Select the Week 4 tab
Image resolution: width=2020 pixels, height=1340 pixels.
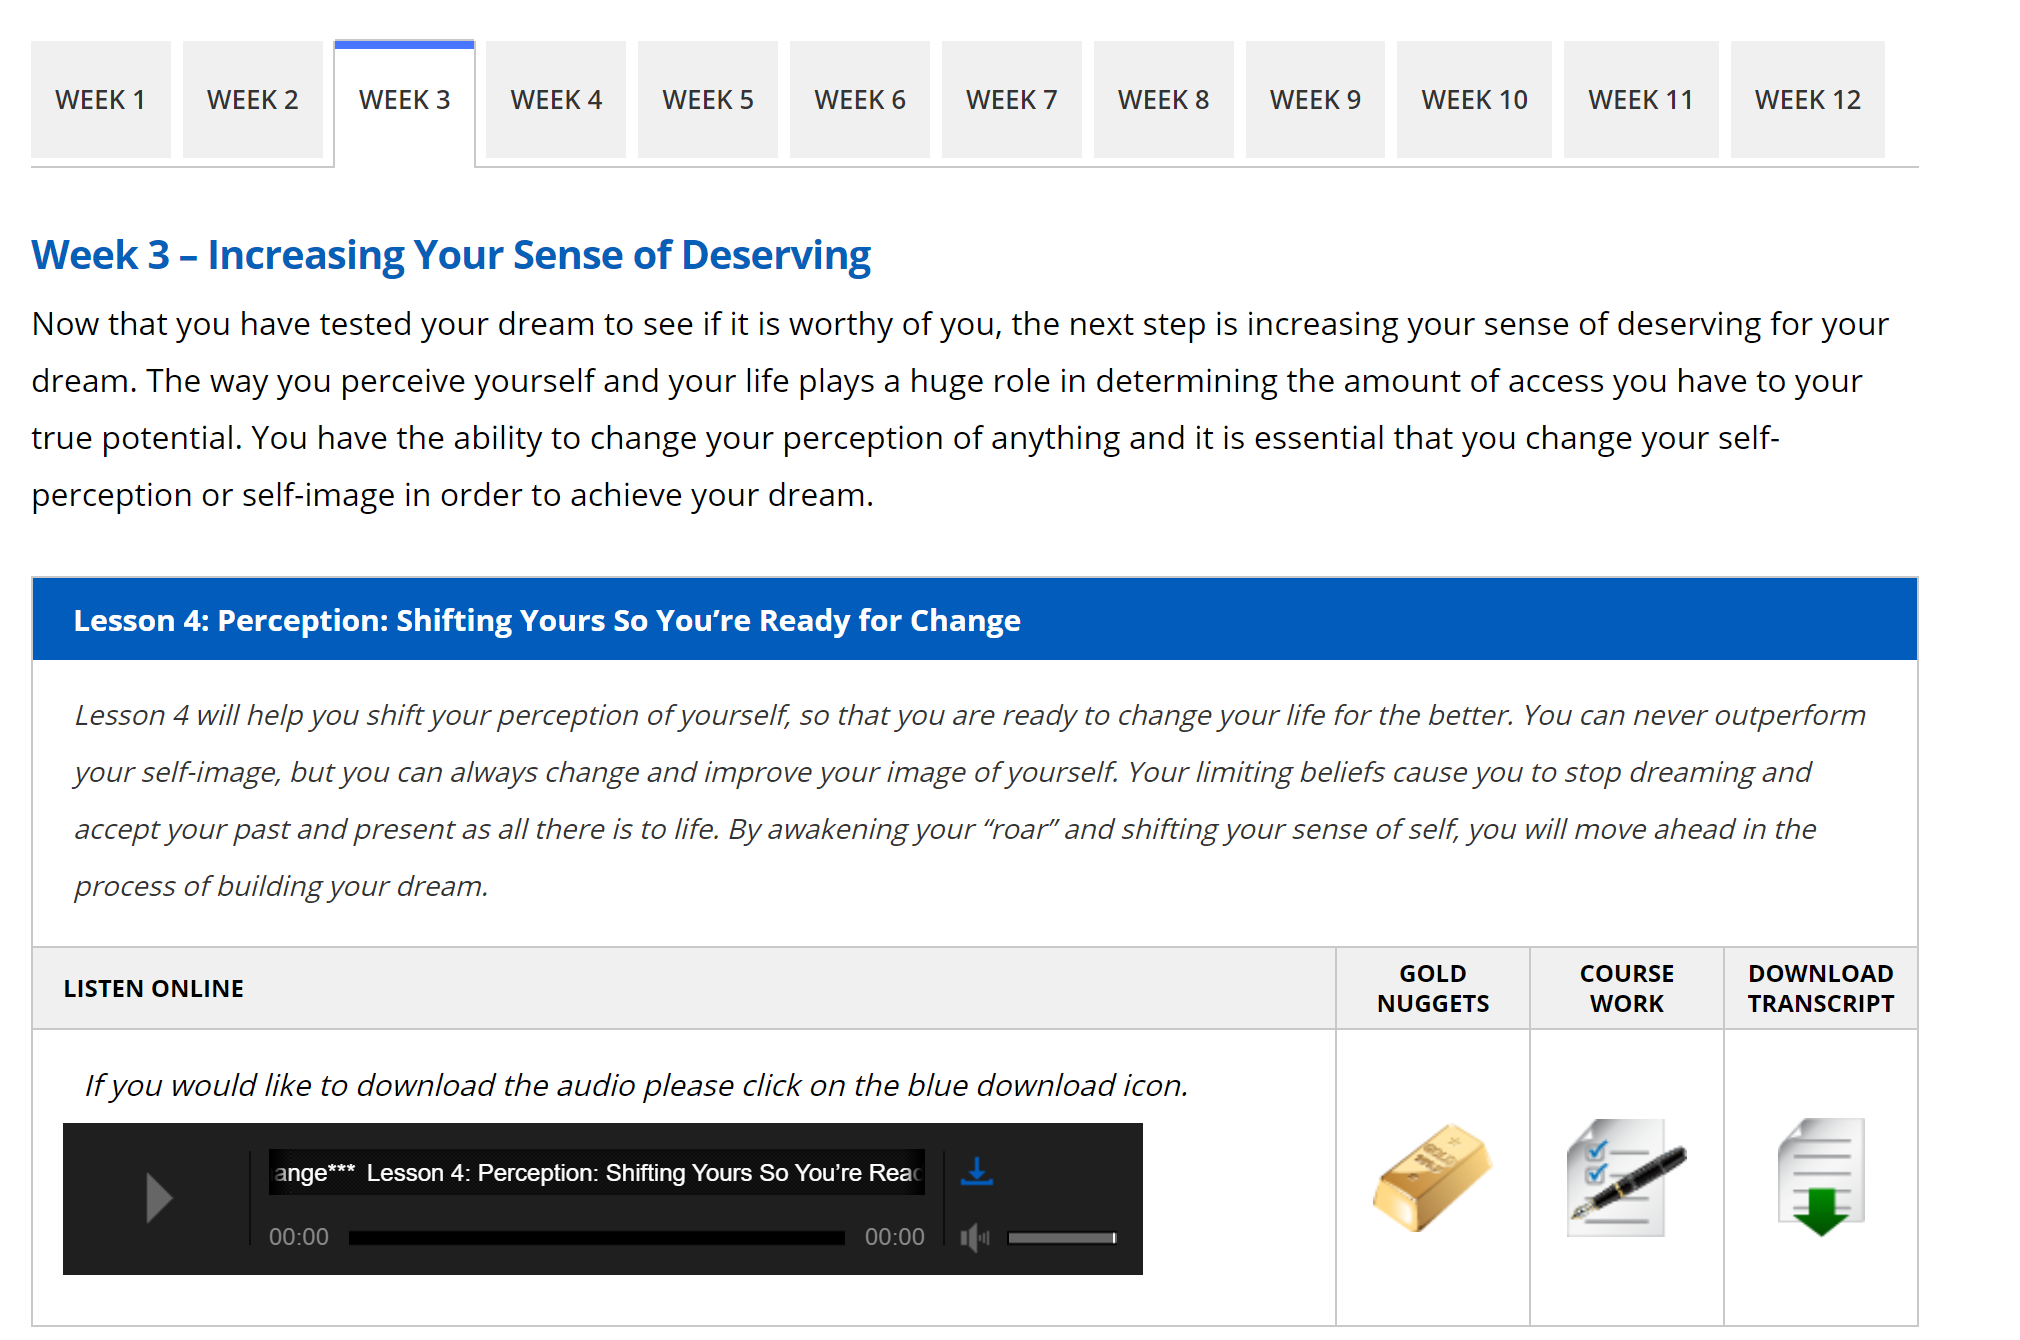click(556, 100)
